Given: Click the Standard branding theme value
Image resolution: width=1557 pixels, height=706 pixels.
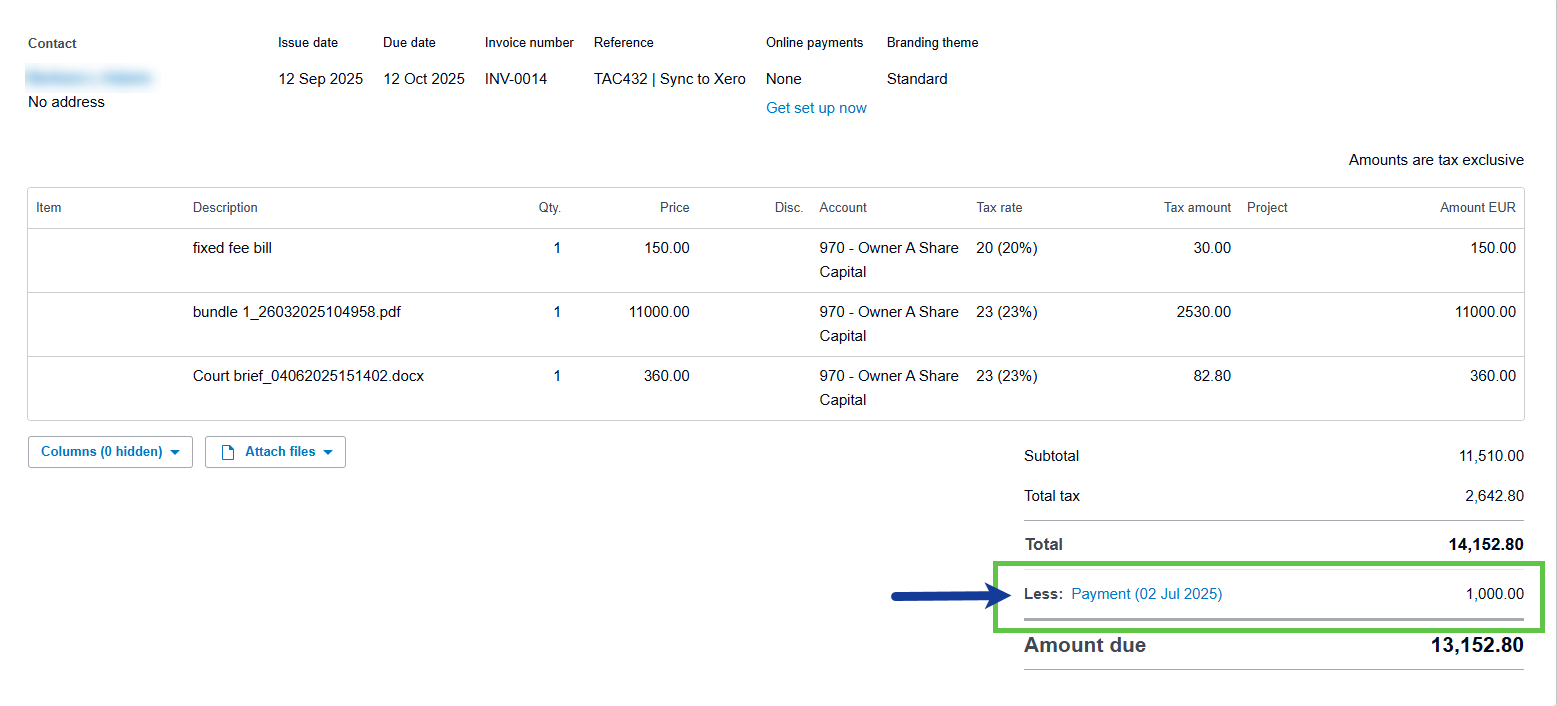Looking at the screenshot, I should click(x=916, y=79).
